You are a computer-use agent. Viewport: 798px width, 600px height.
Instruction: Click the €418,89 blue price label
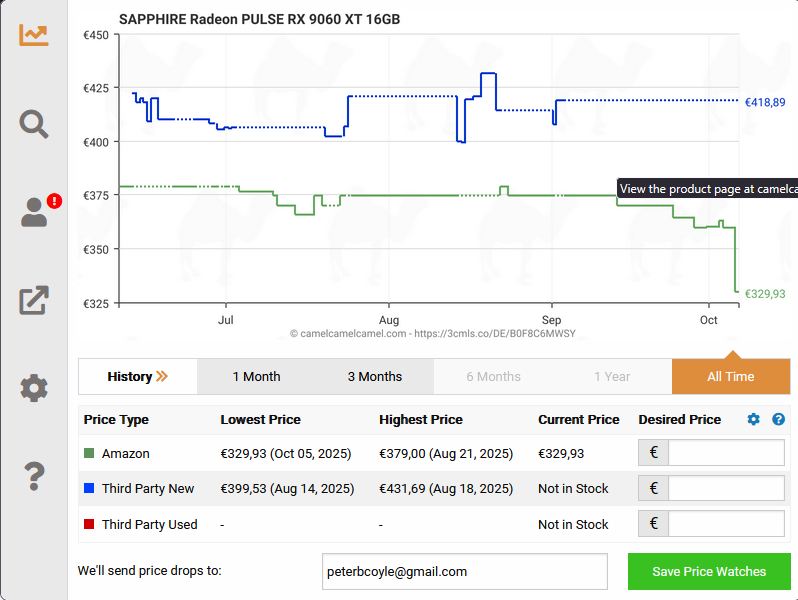tap(765, 102)
